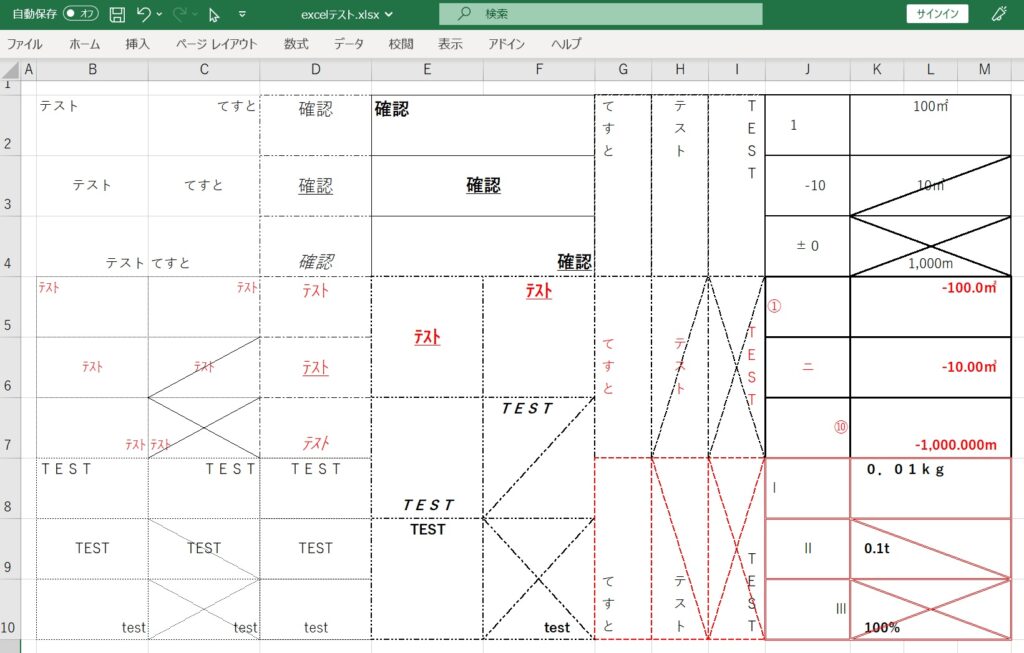Switch to the ホーム ribbon tab
The image size is (1024, 653).
coord(84,43)
